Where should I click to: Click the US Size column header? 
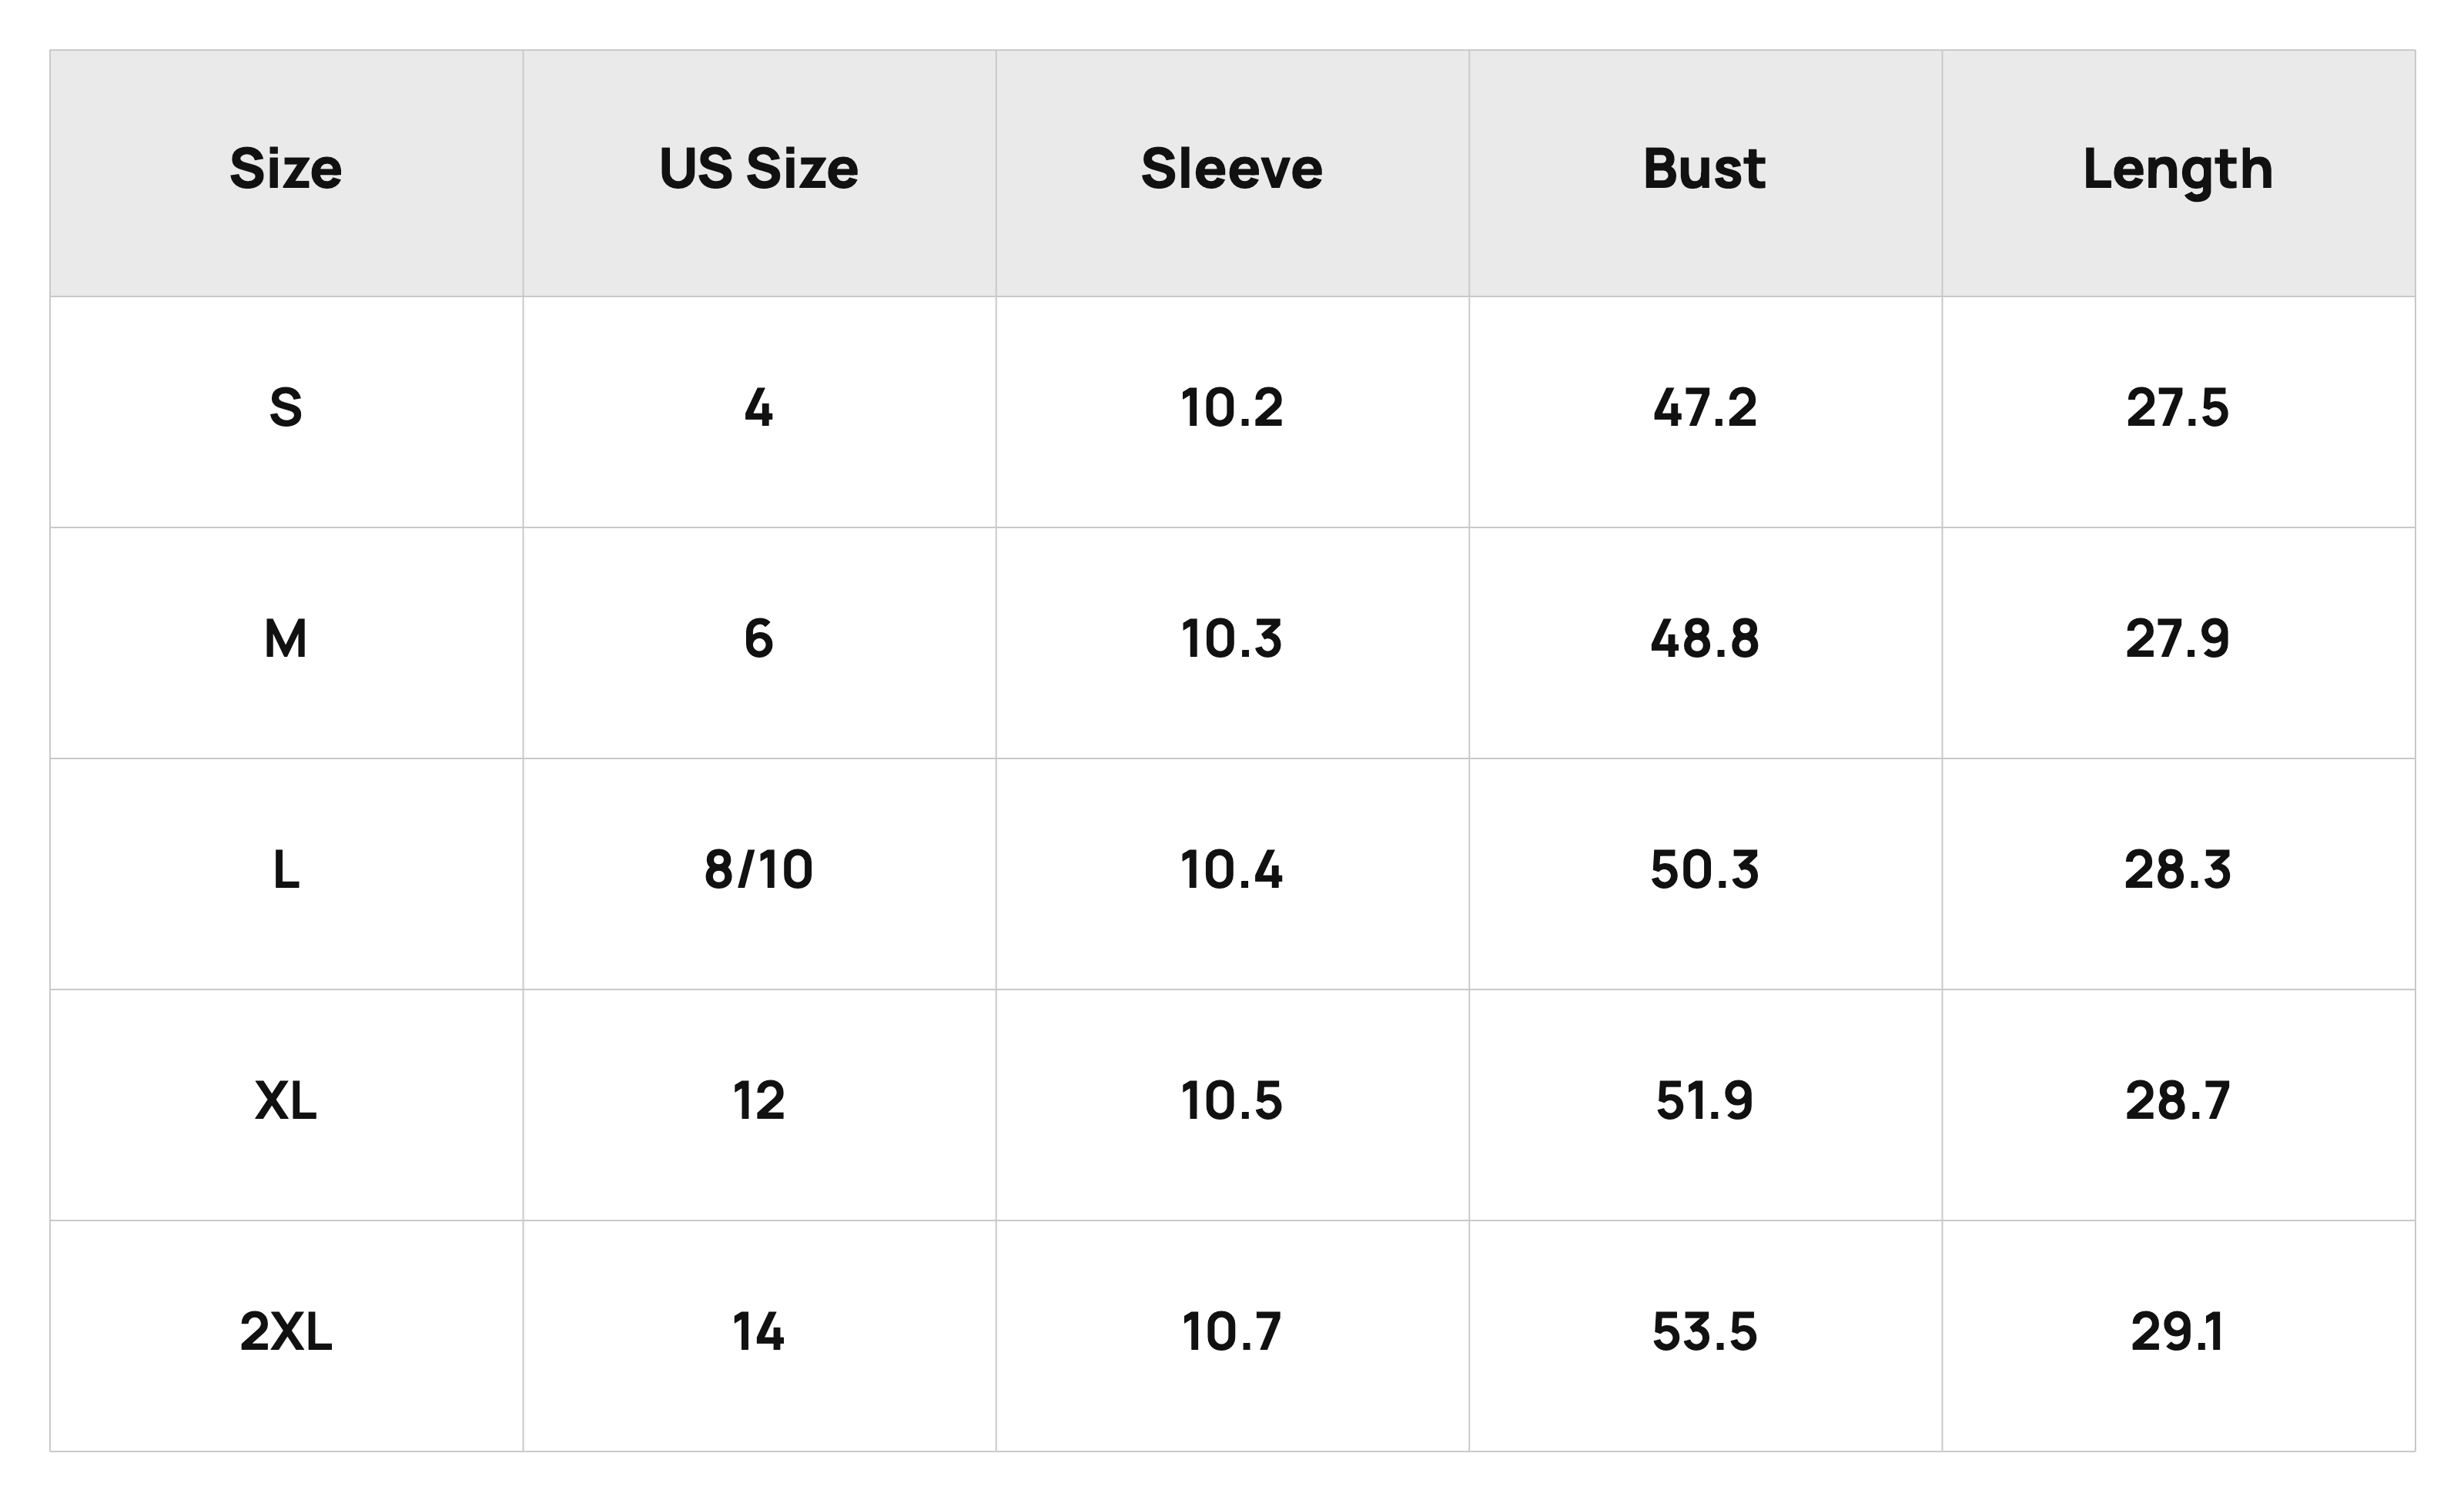759,173
